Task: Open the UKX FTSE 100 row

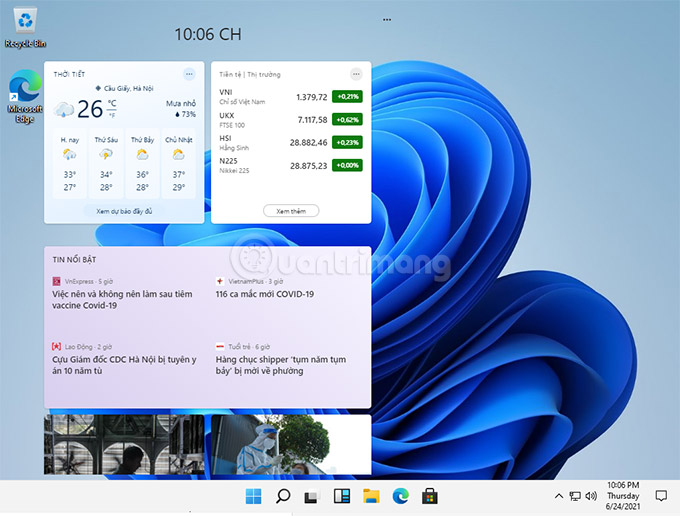Action: 291,120
